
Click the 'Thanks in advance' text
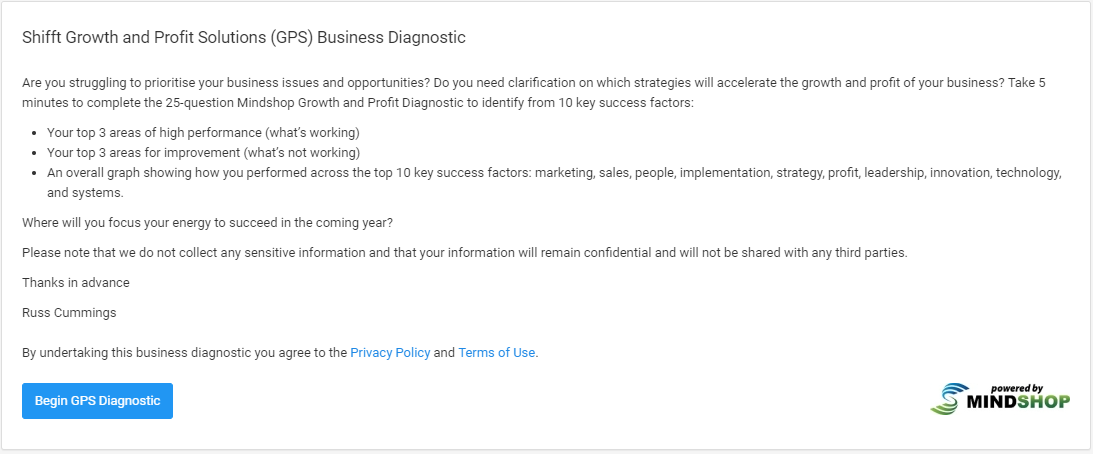point(76,283)
